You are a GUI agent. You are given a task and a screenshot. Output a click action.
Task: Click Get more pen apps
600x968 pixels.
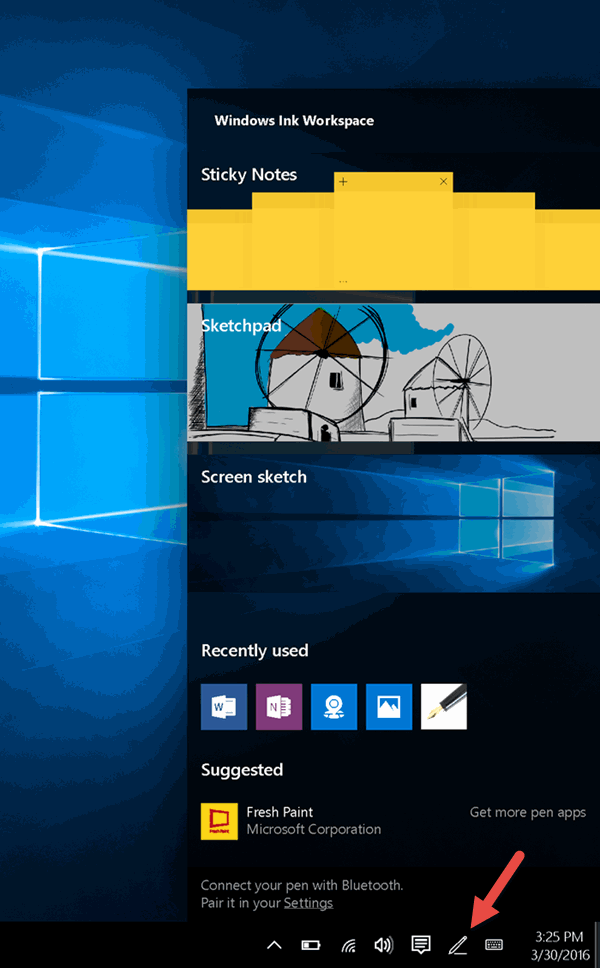tap(528, 812)
